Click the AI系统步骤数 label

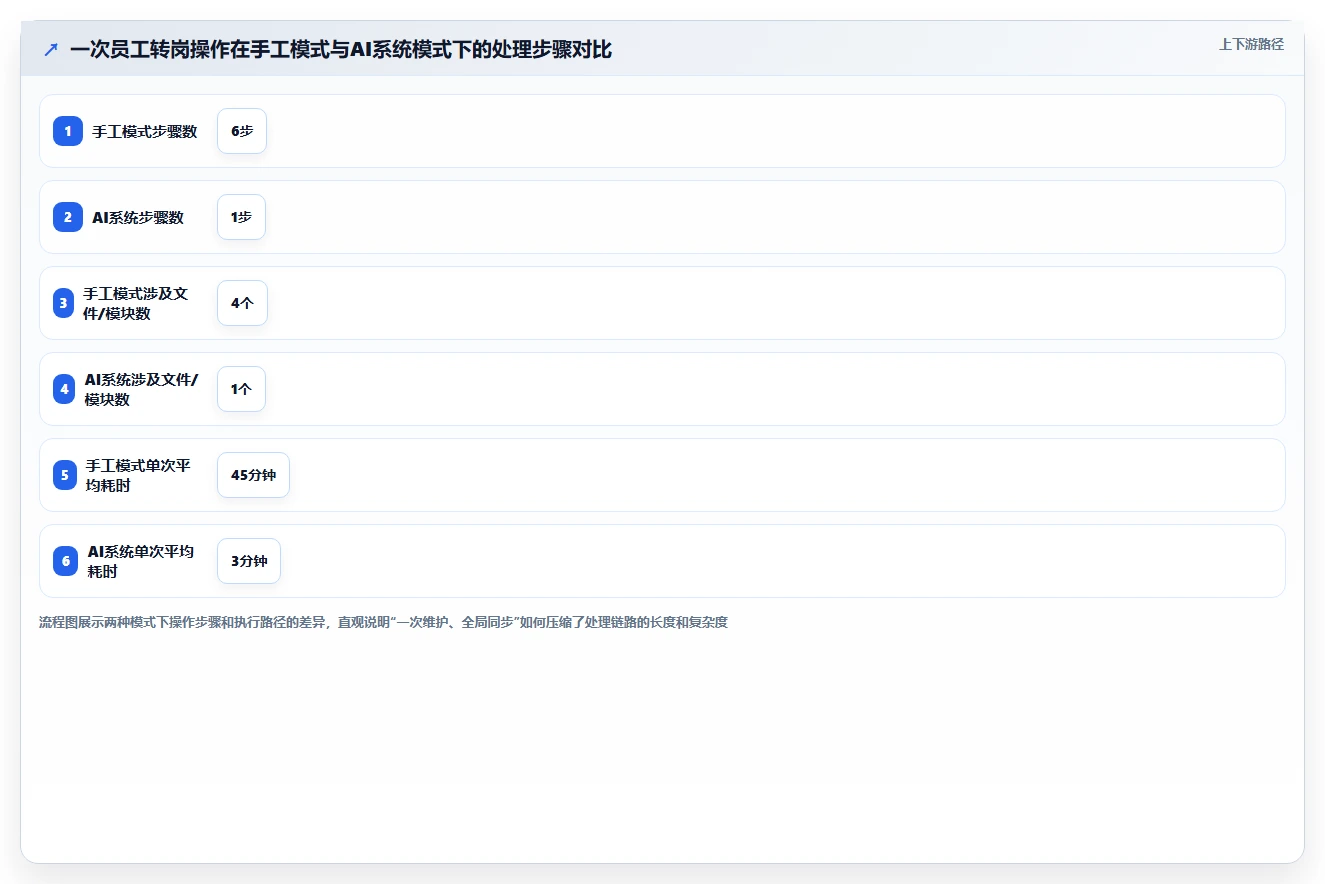tap(138, 217)
